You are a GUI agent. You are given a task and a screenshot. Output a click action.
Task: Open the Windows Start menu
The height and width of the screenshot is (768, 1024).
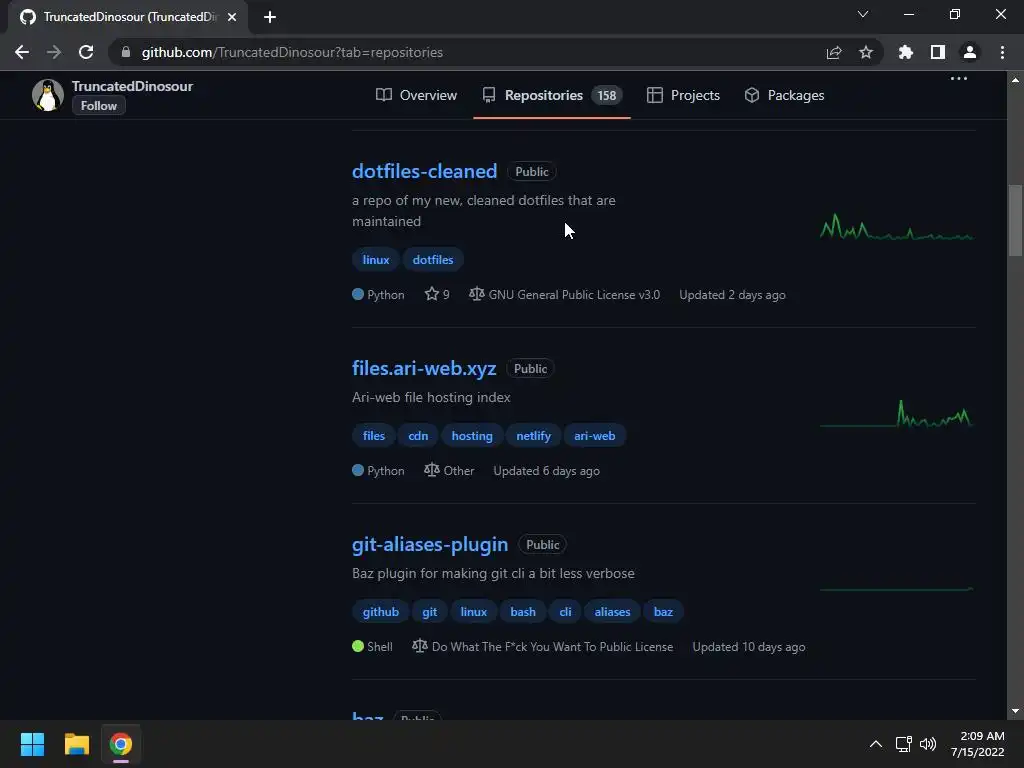tap(32, 744)
